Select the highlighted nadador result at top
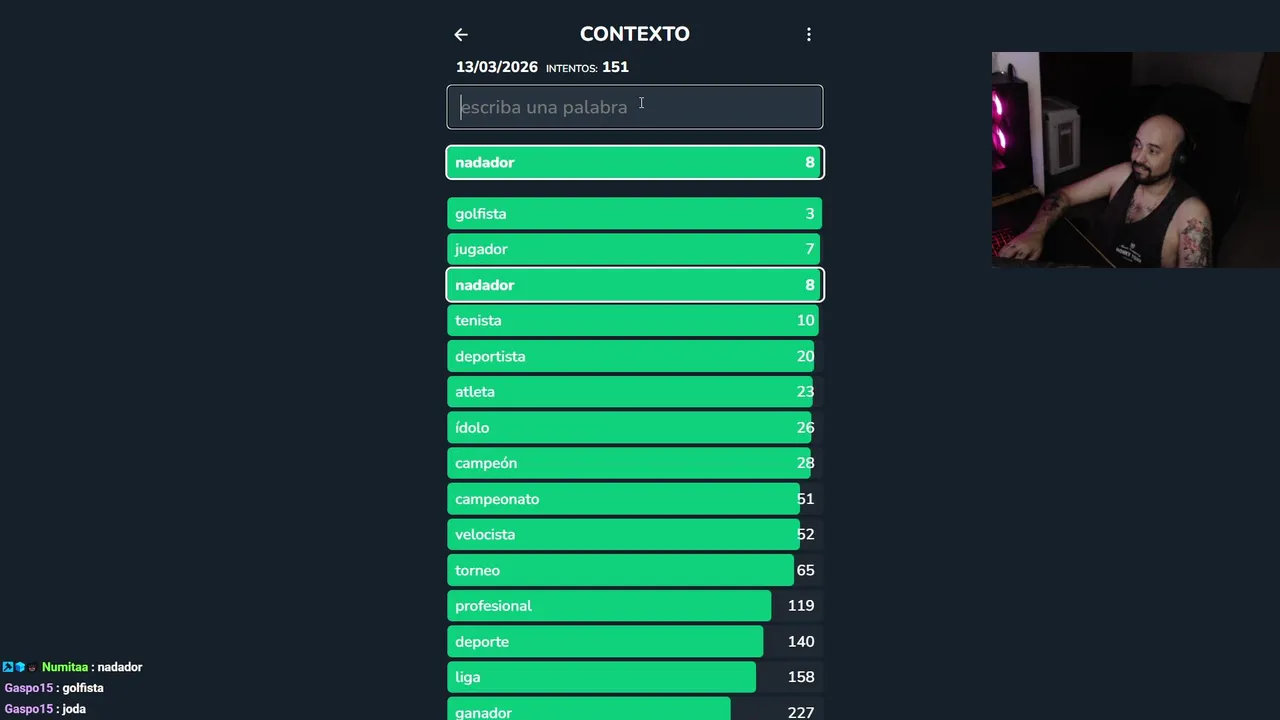This screenshot has height=720, width=1280. click(x=634, y=162)
